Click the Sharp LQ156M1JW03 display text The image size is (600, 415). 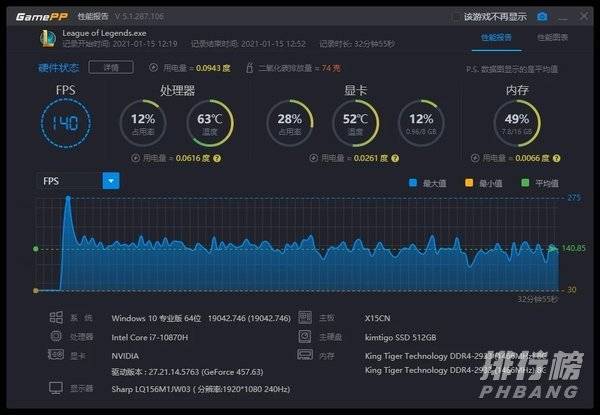[201, 389]
